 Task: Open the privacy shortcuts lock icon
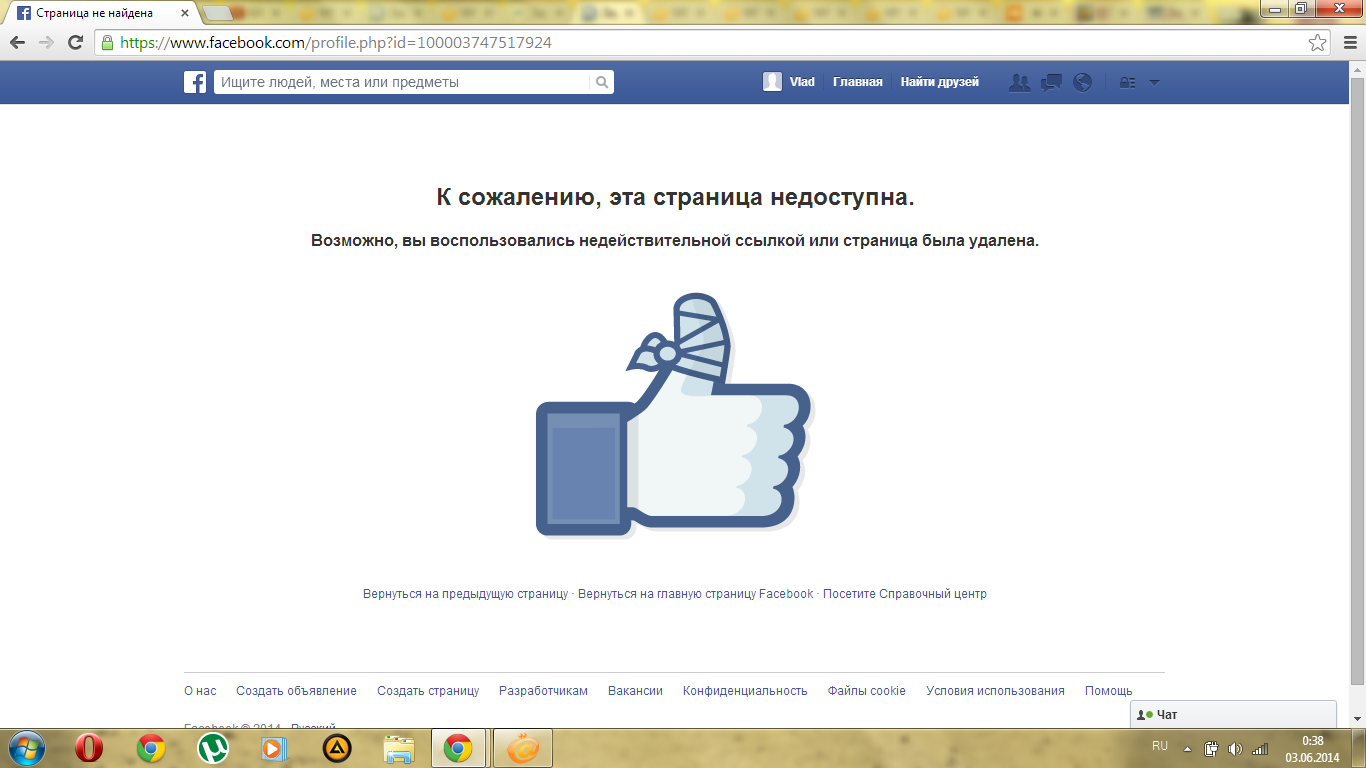[1127, 83]
